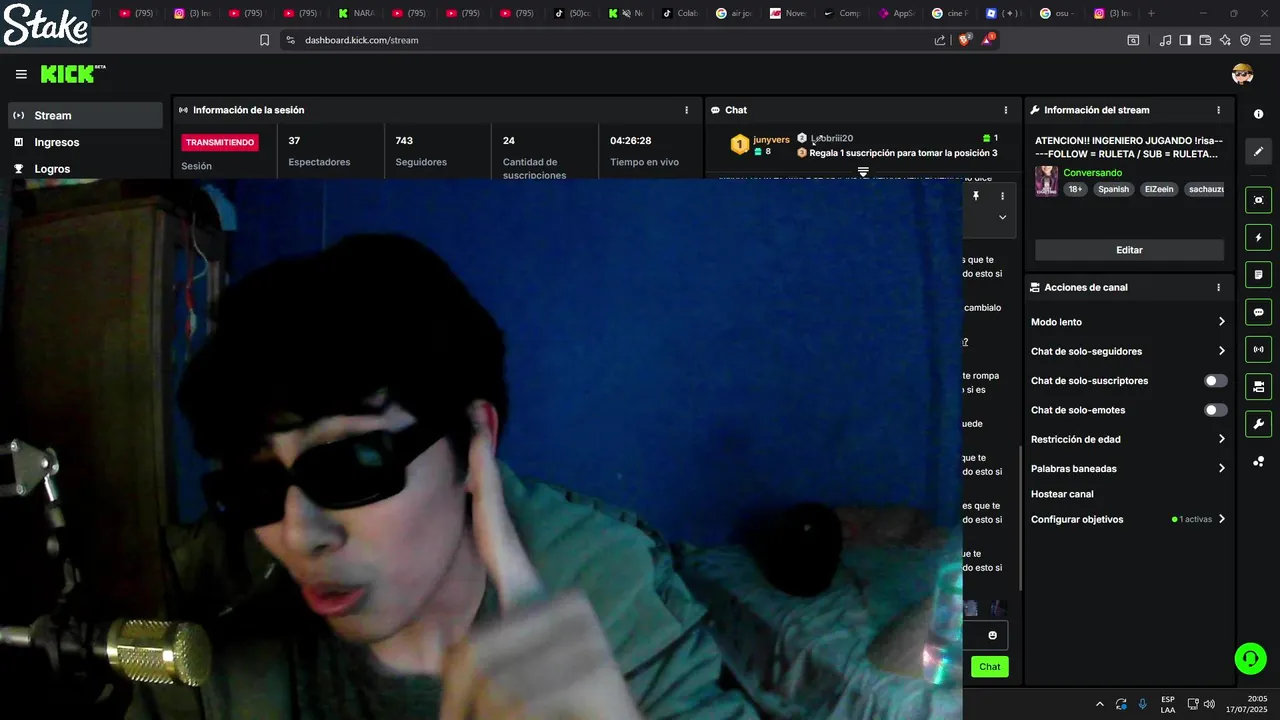Open the green support headset button

pos(1250,658)
